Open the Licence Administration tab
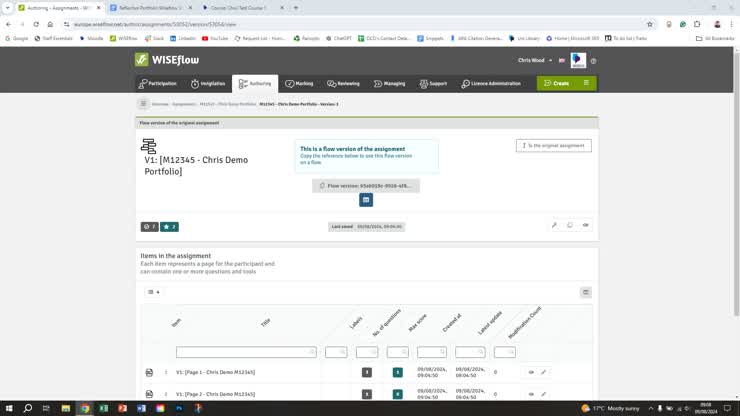Screen dimensions: 740x416 491,84
